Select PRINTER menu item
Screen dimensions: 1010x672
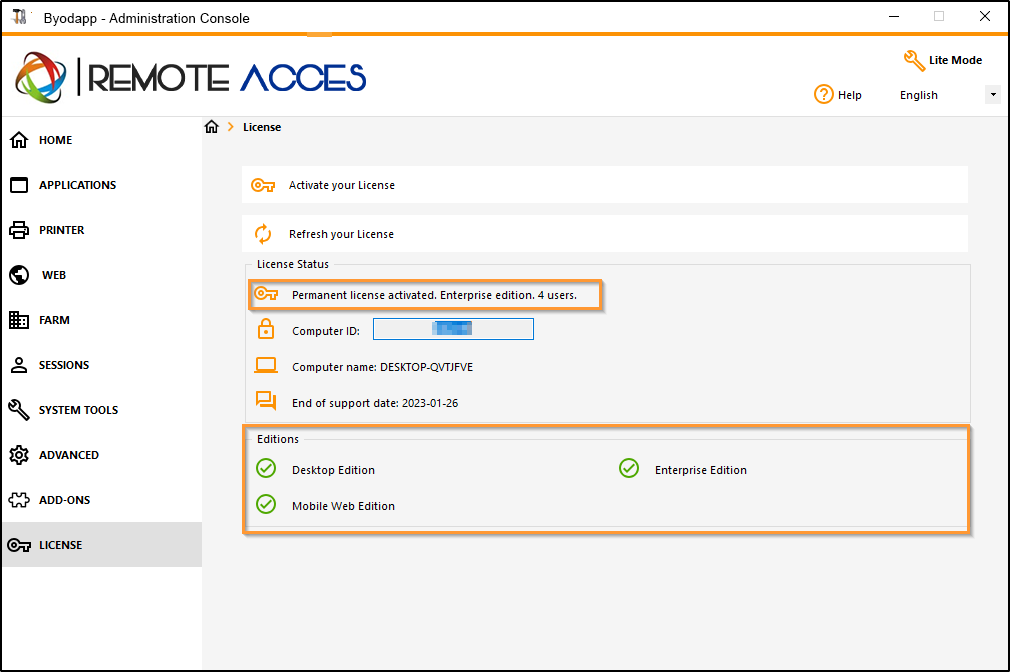102,230
